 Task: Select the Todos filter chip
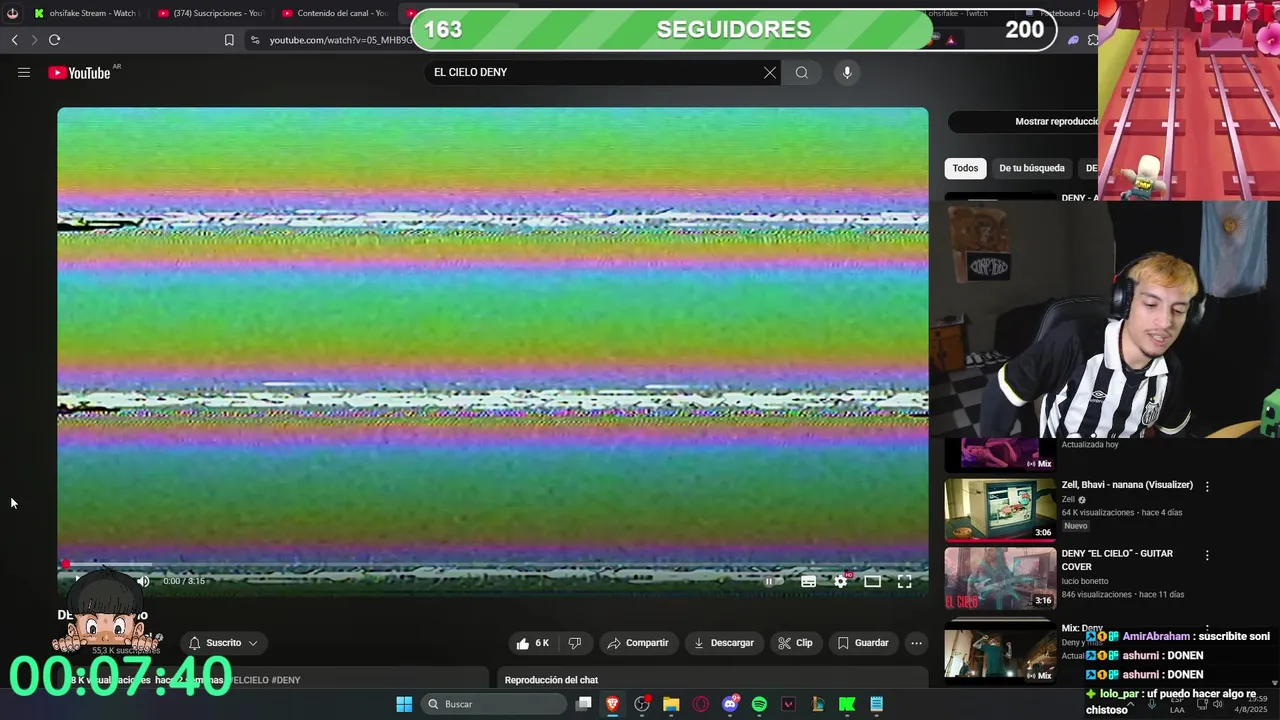(x=965, y=168)
